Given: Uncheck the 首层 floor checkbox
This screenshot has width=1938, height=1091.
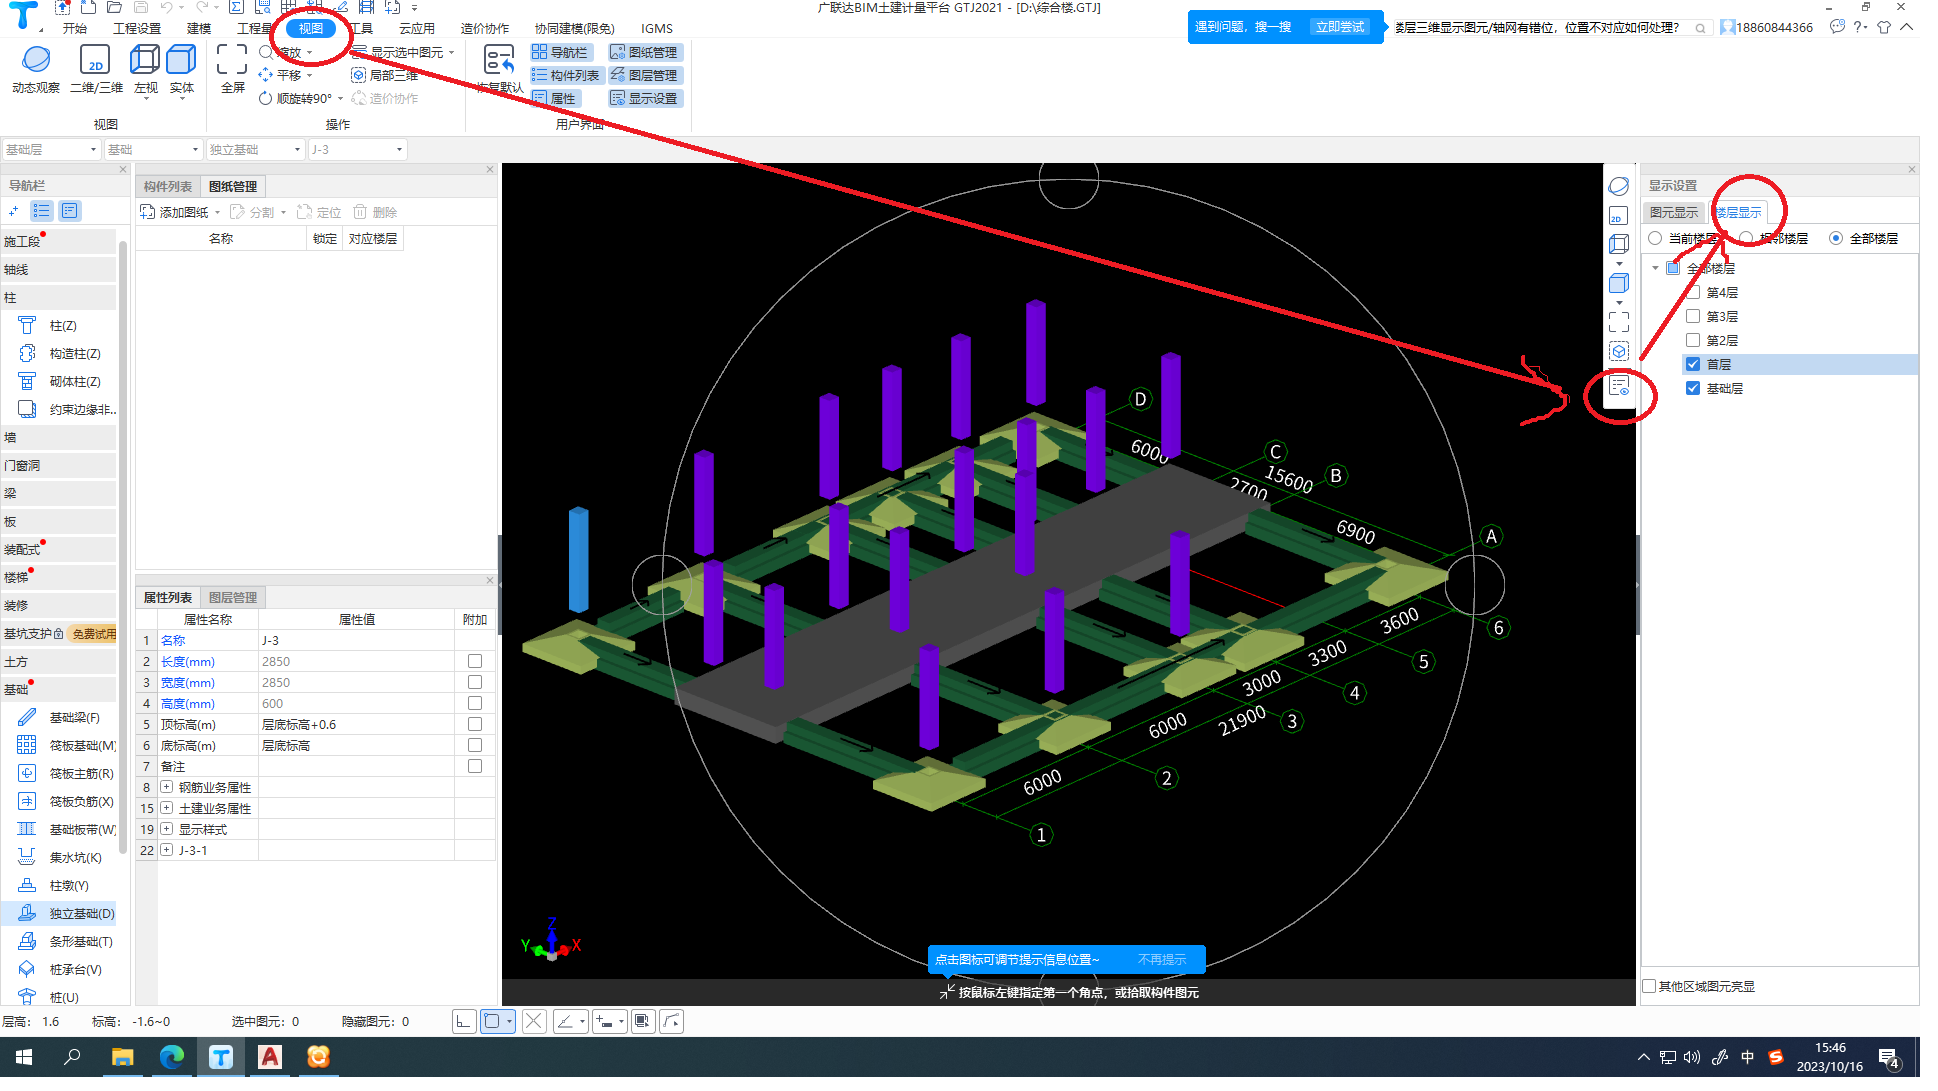Looking at the screenshot, I should pos(1693,364).
